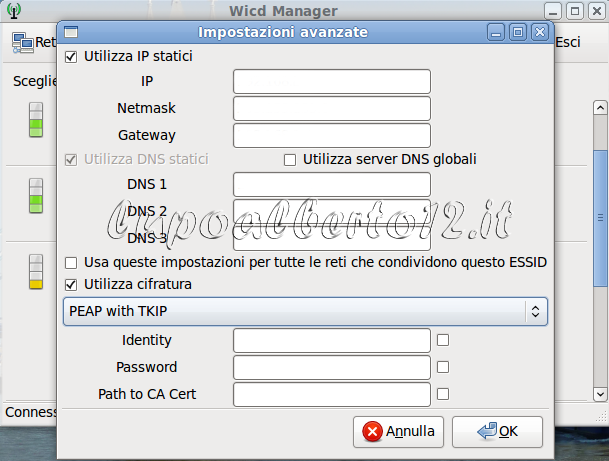Focus the Netmask input field

pyautogui.click(x=332, y=108)
